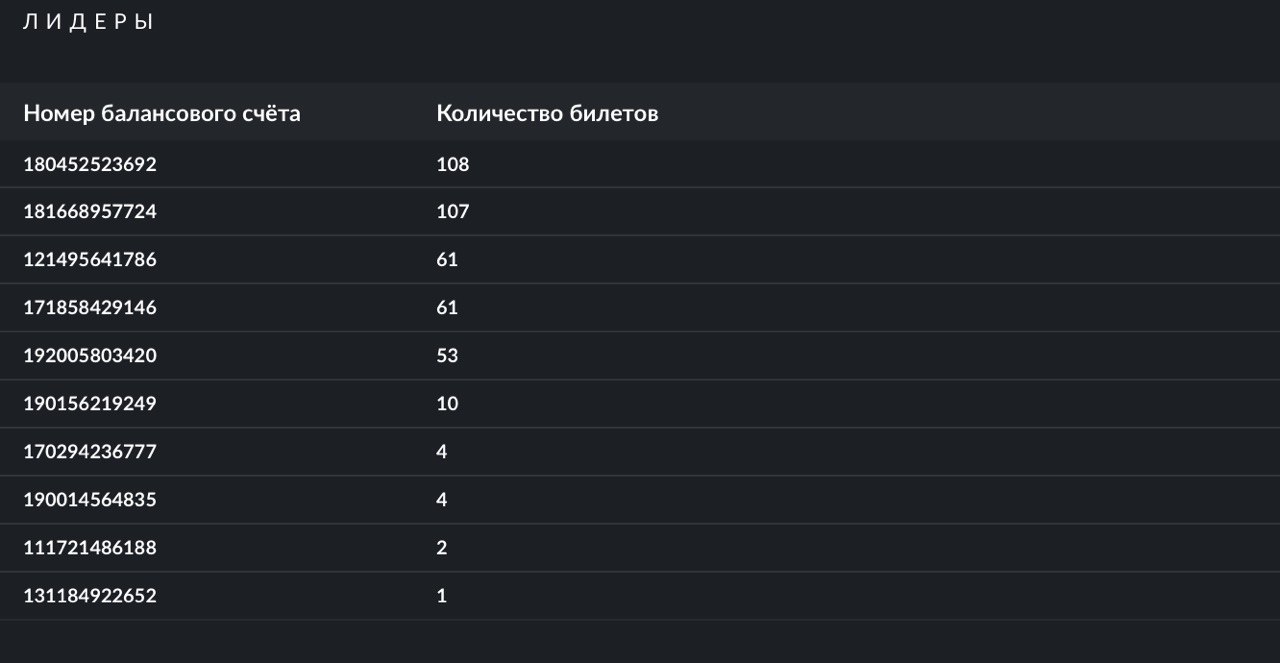Choose account number 171858429146
The height and width of the screenshot is (663, 1280).
tap(90, 308)
